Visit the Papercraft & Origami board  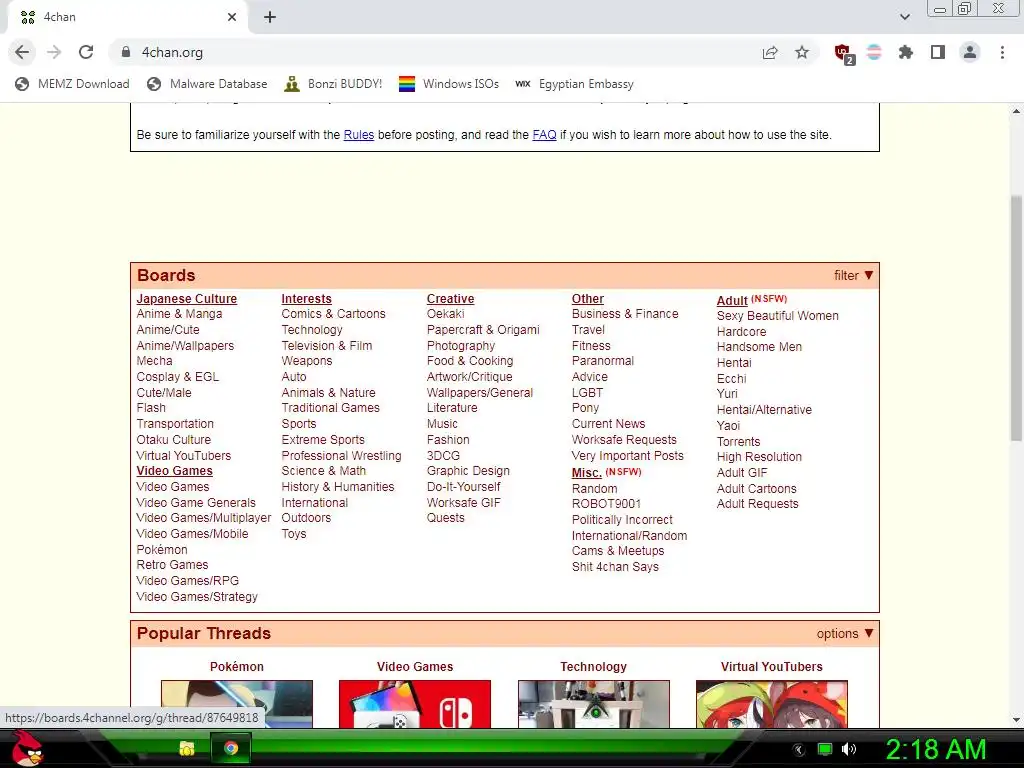[483, 330]
